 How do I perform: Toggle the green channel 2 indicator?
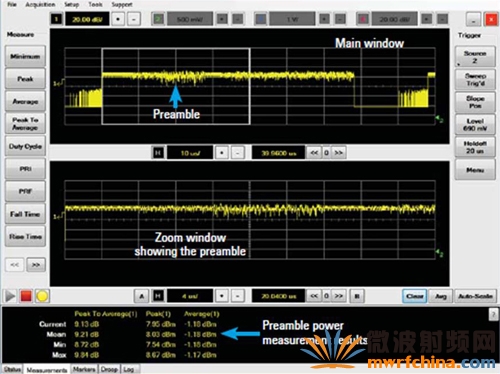tap(159, 19)
